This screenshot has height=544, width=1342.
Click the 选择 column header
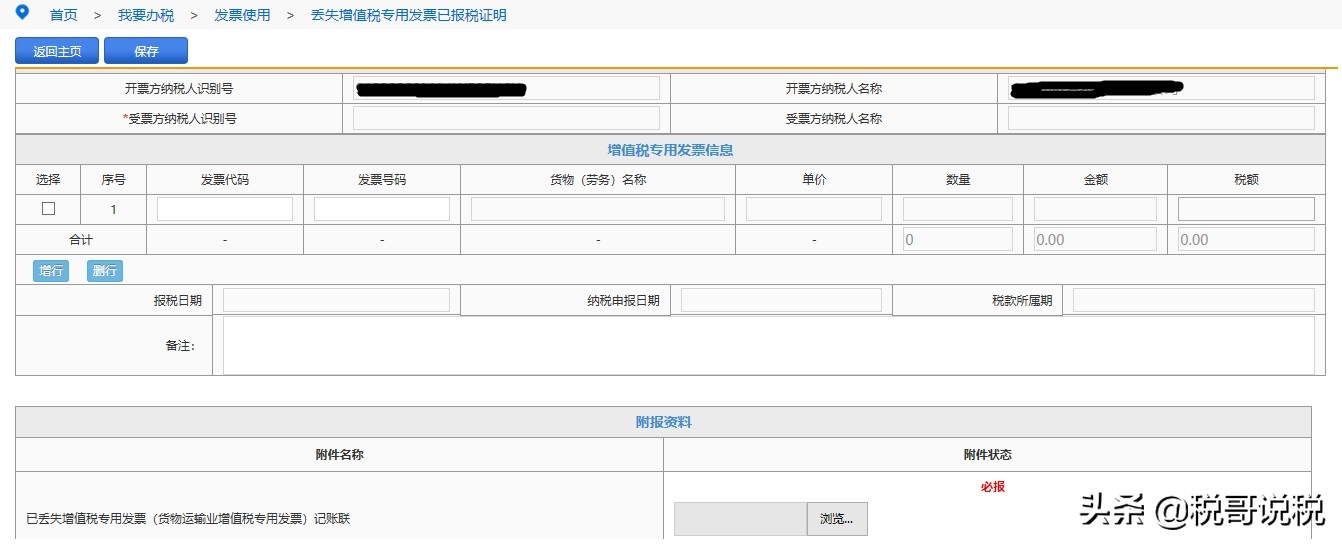[x=48, y=180]
